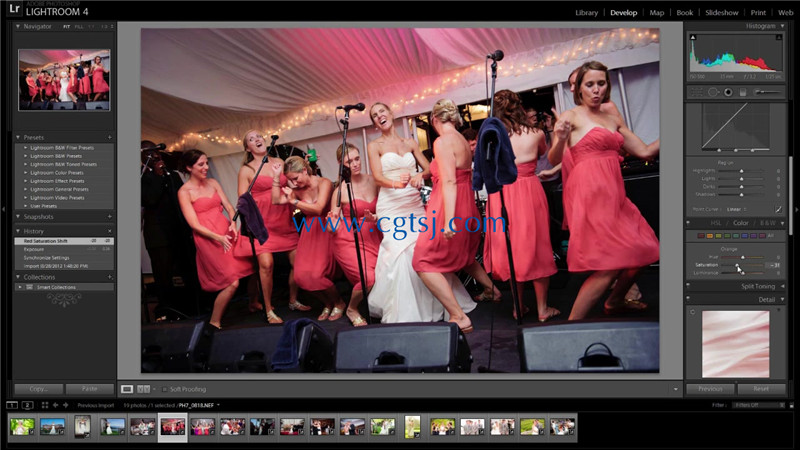Select the Red Eye Correction tool
This screenshot has width=800, height=450.
pos(728,92)
